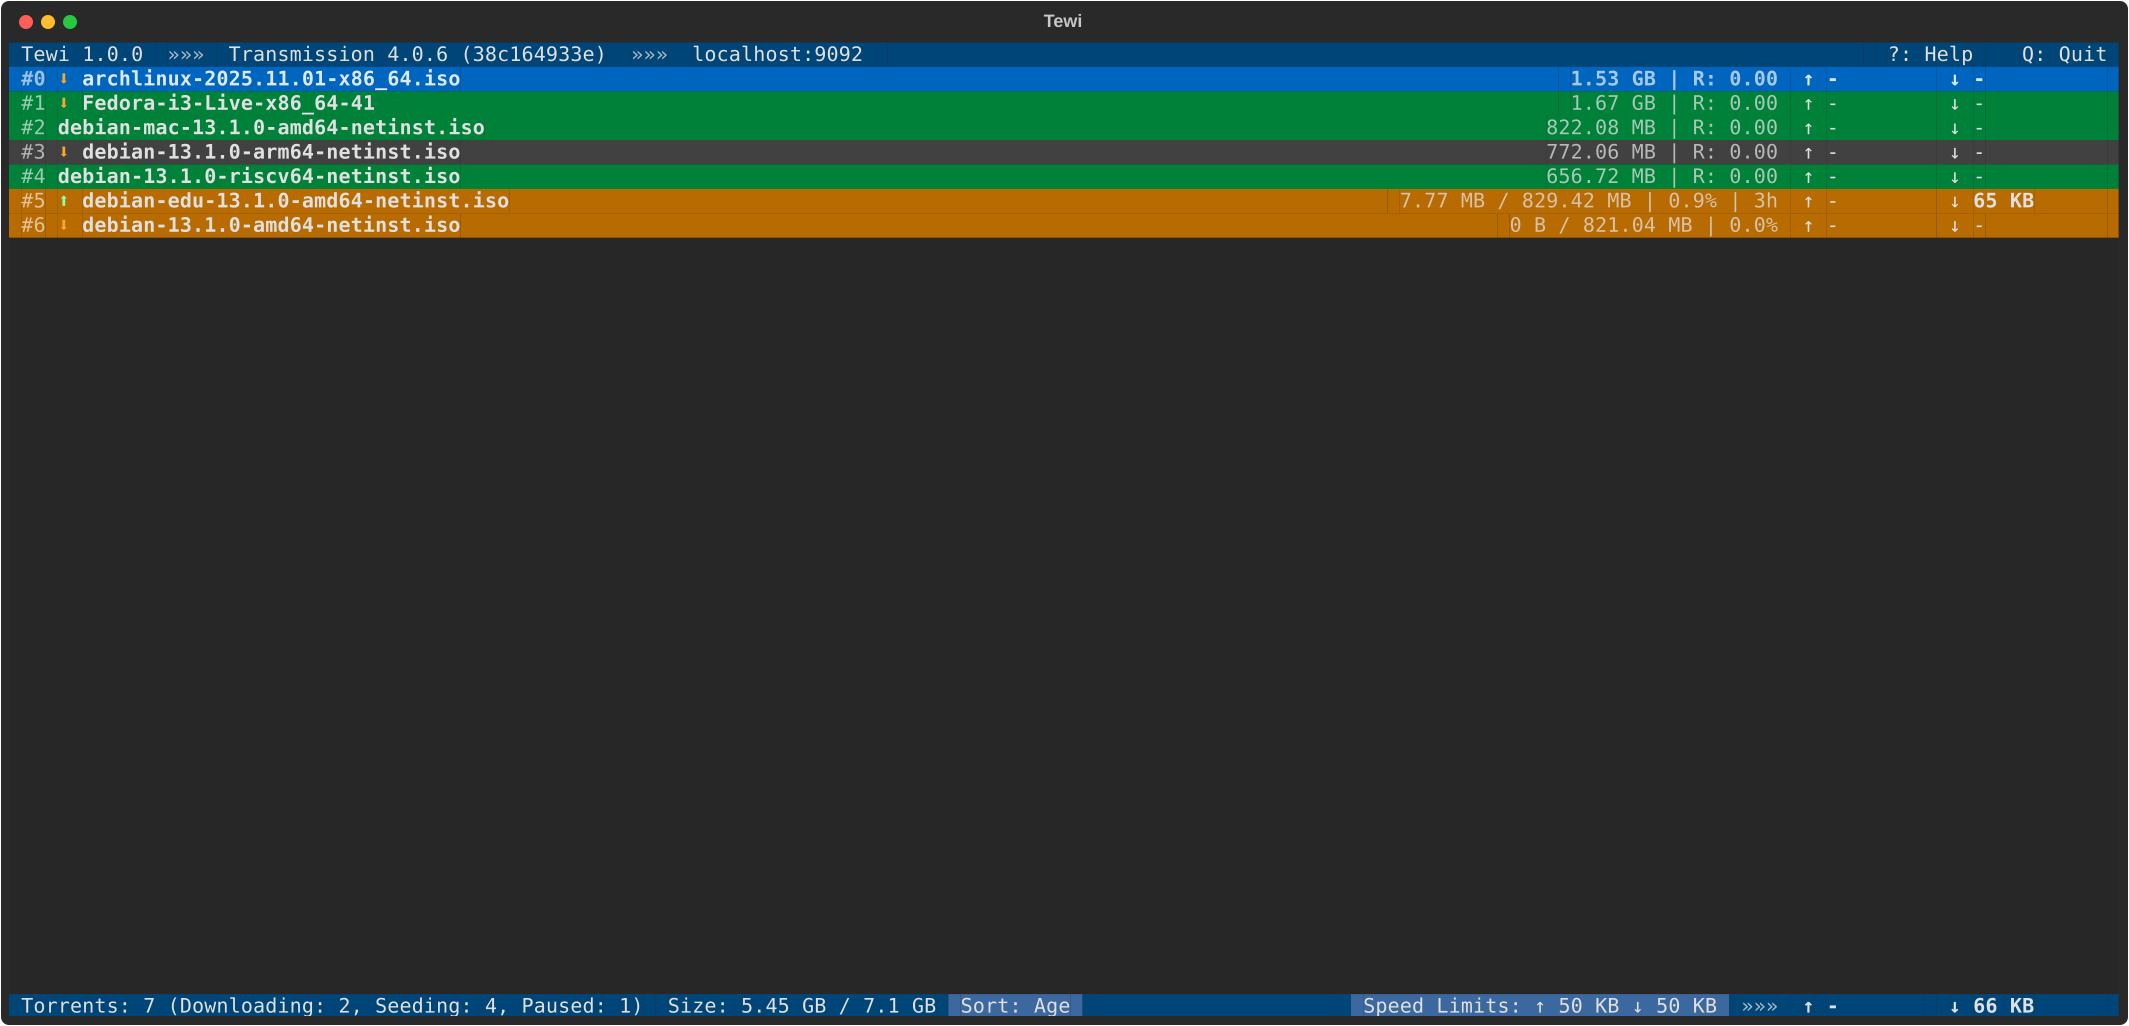Click the macOS yellow minimize button
Screen dimensions: 2129x1026
pyautogui.click(x=48, y=22)
